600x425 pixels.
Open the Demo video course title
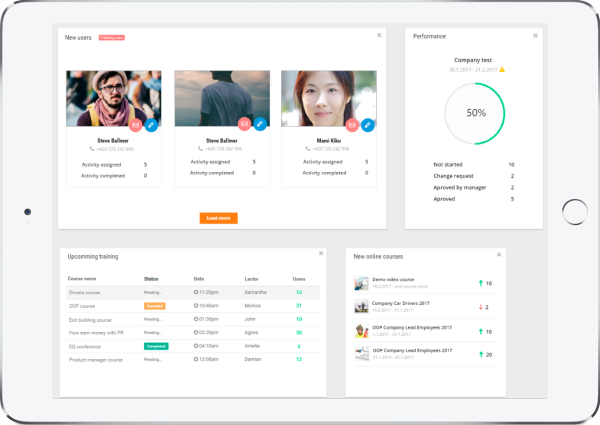tap(393, 279)
